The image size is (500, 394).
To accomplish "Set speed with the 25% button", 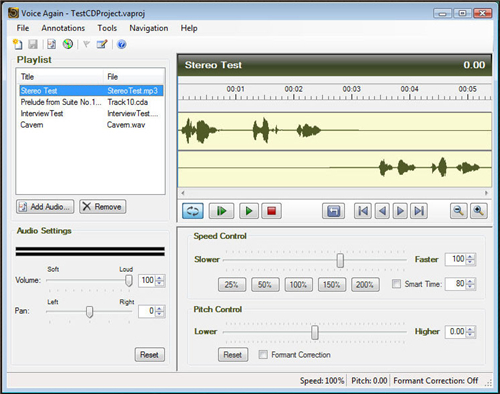I will pos(232,285).
